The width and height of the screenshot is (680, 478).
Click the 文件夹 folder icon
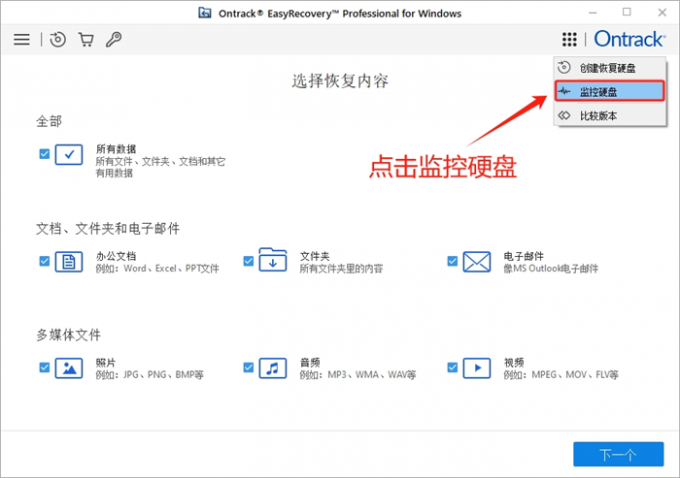pyautogui.click(x=273, y=260)
